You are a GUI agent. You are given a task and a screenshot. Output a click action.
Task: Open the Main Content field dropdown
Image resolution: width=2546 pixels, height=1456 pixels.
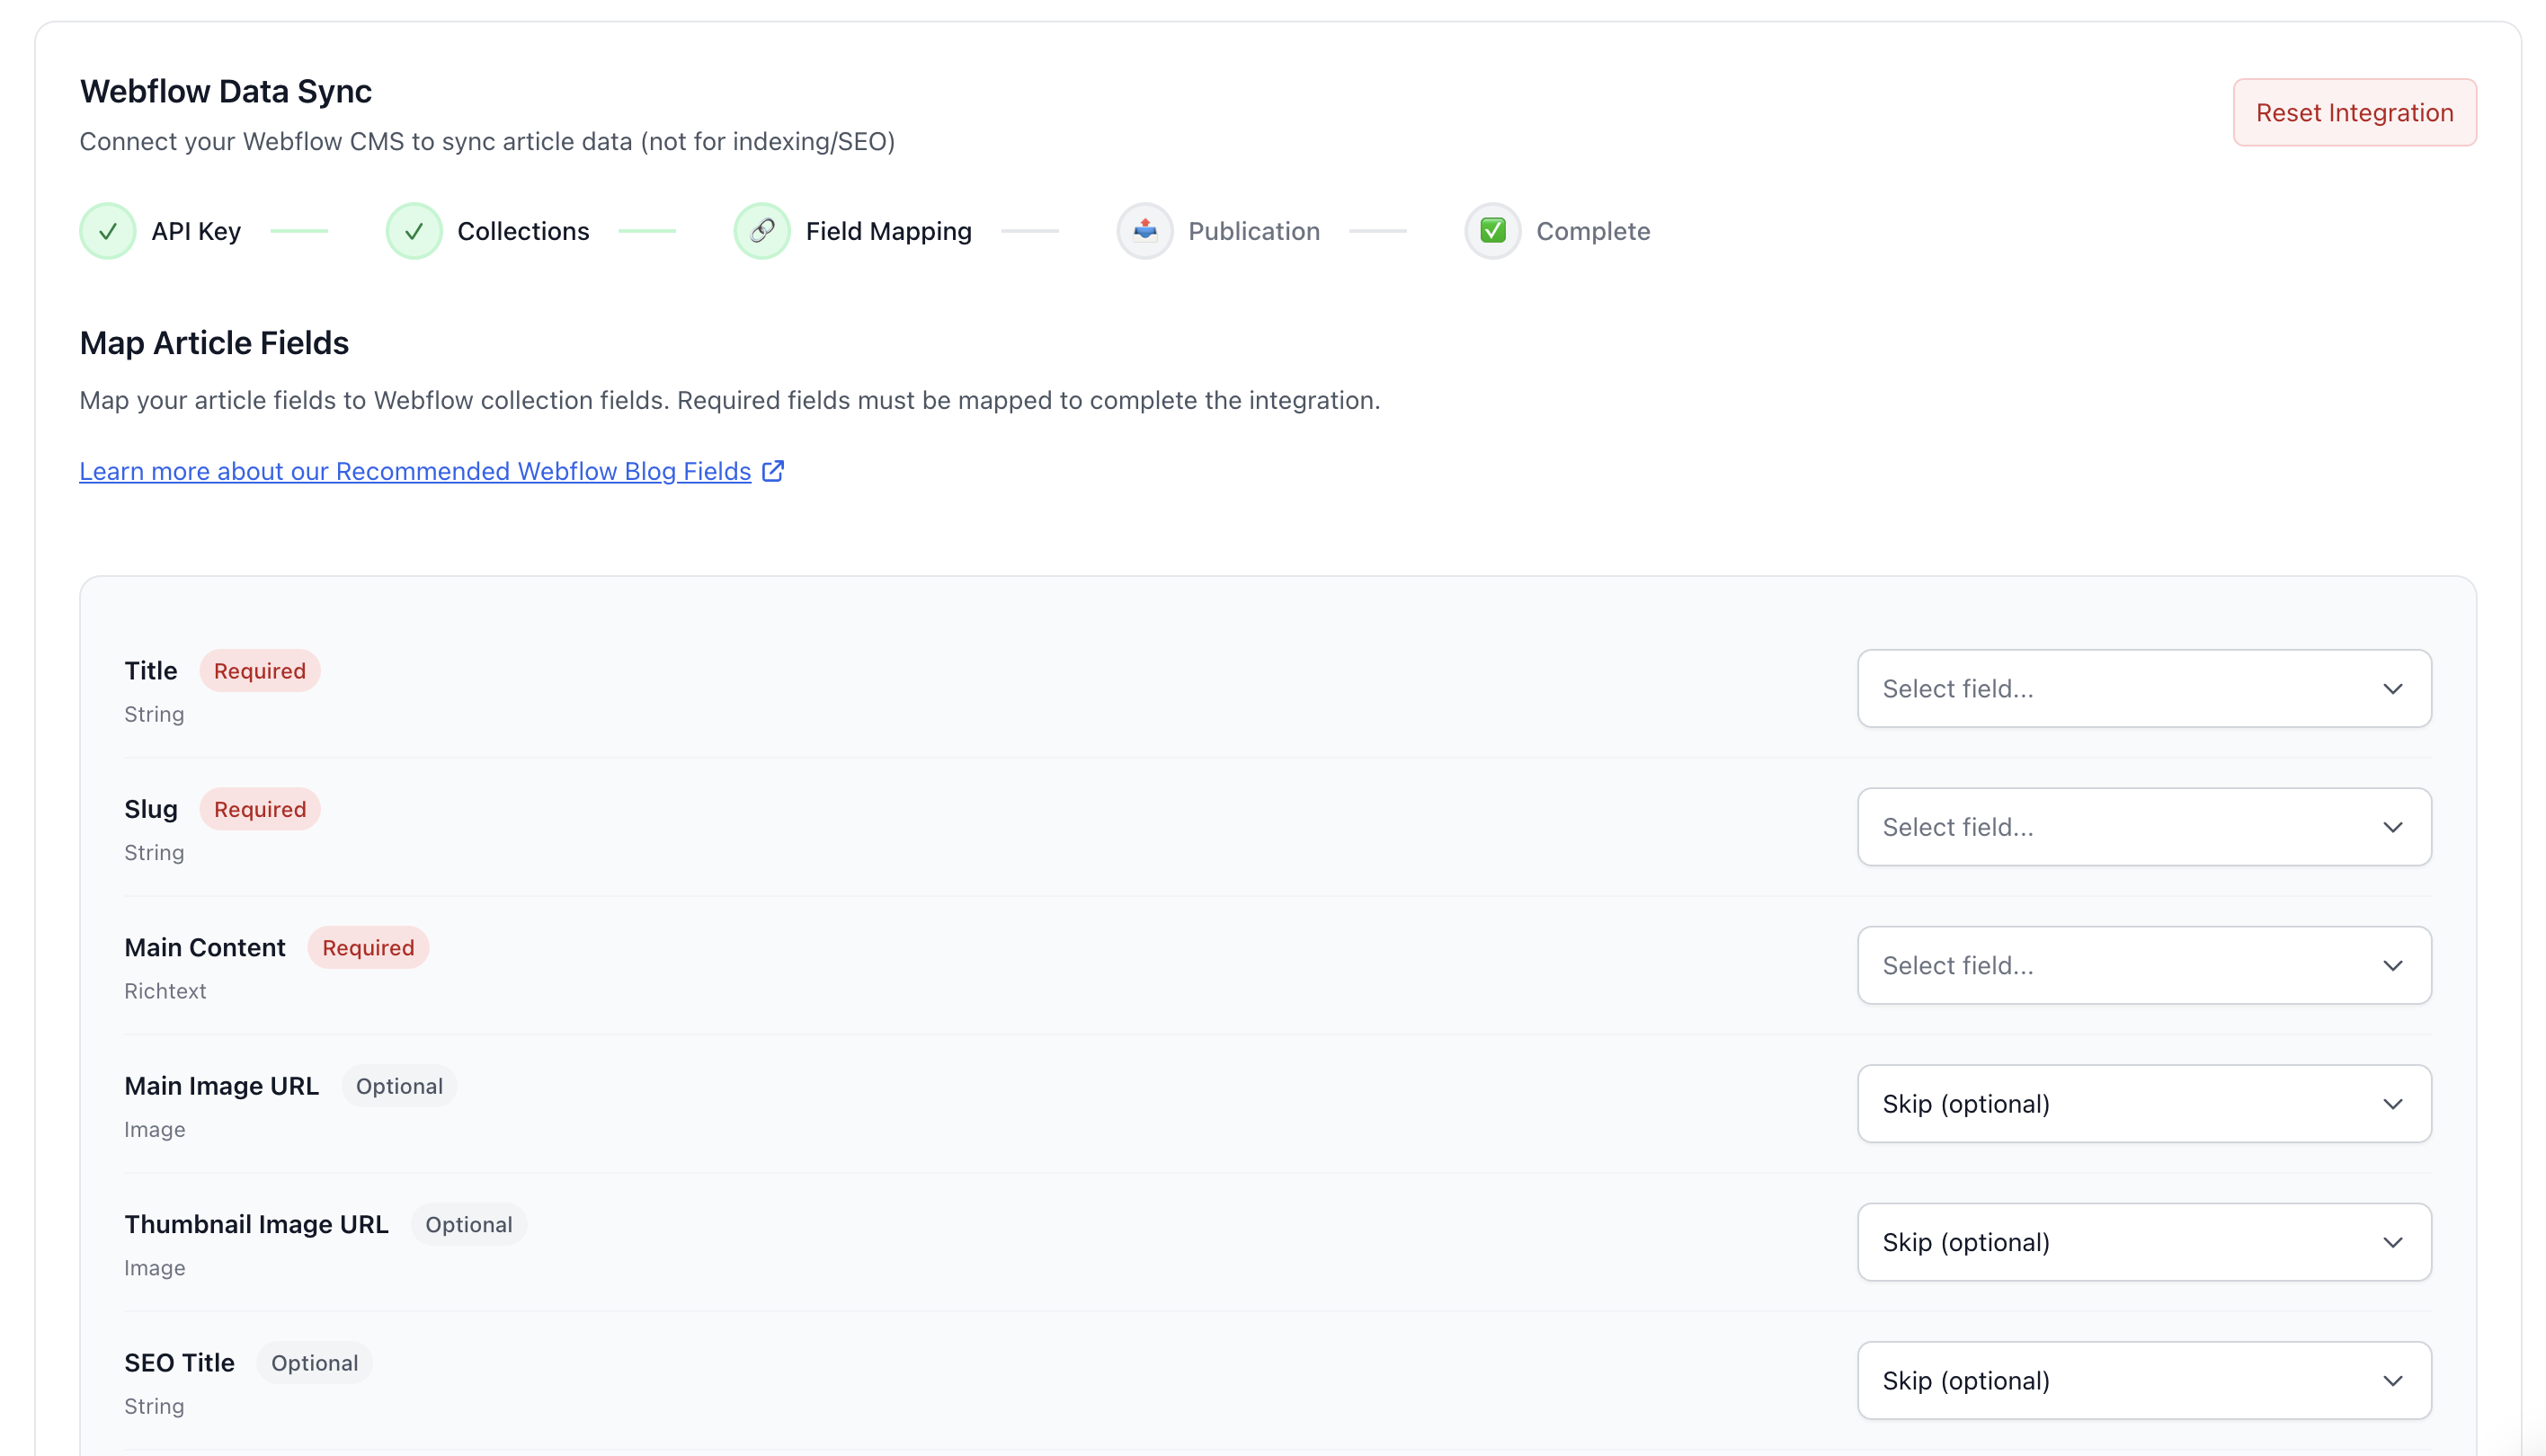pyautogui.click(x=2143, y=965)
